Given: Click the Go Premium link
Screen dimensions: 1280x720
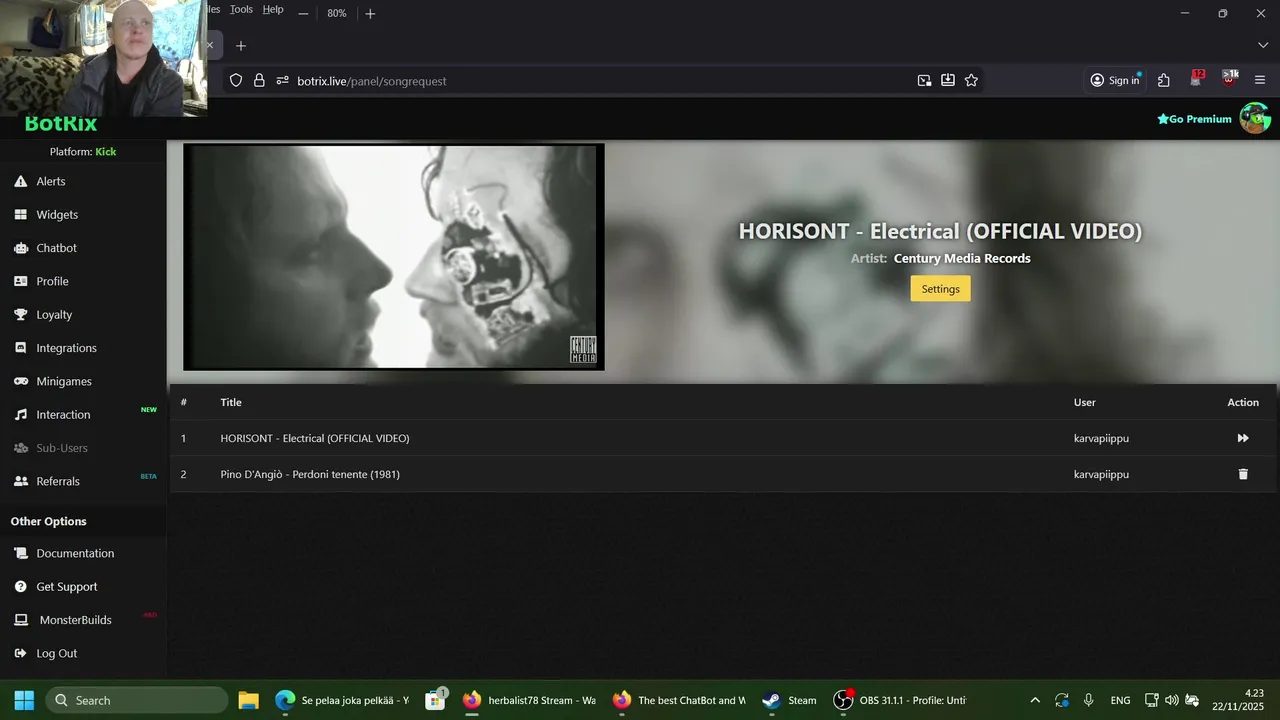Looking at the screenshot, I should (1194, 119).
